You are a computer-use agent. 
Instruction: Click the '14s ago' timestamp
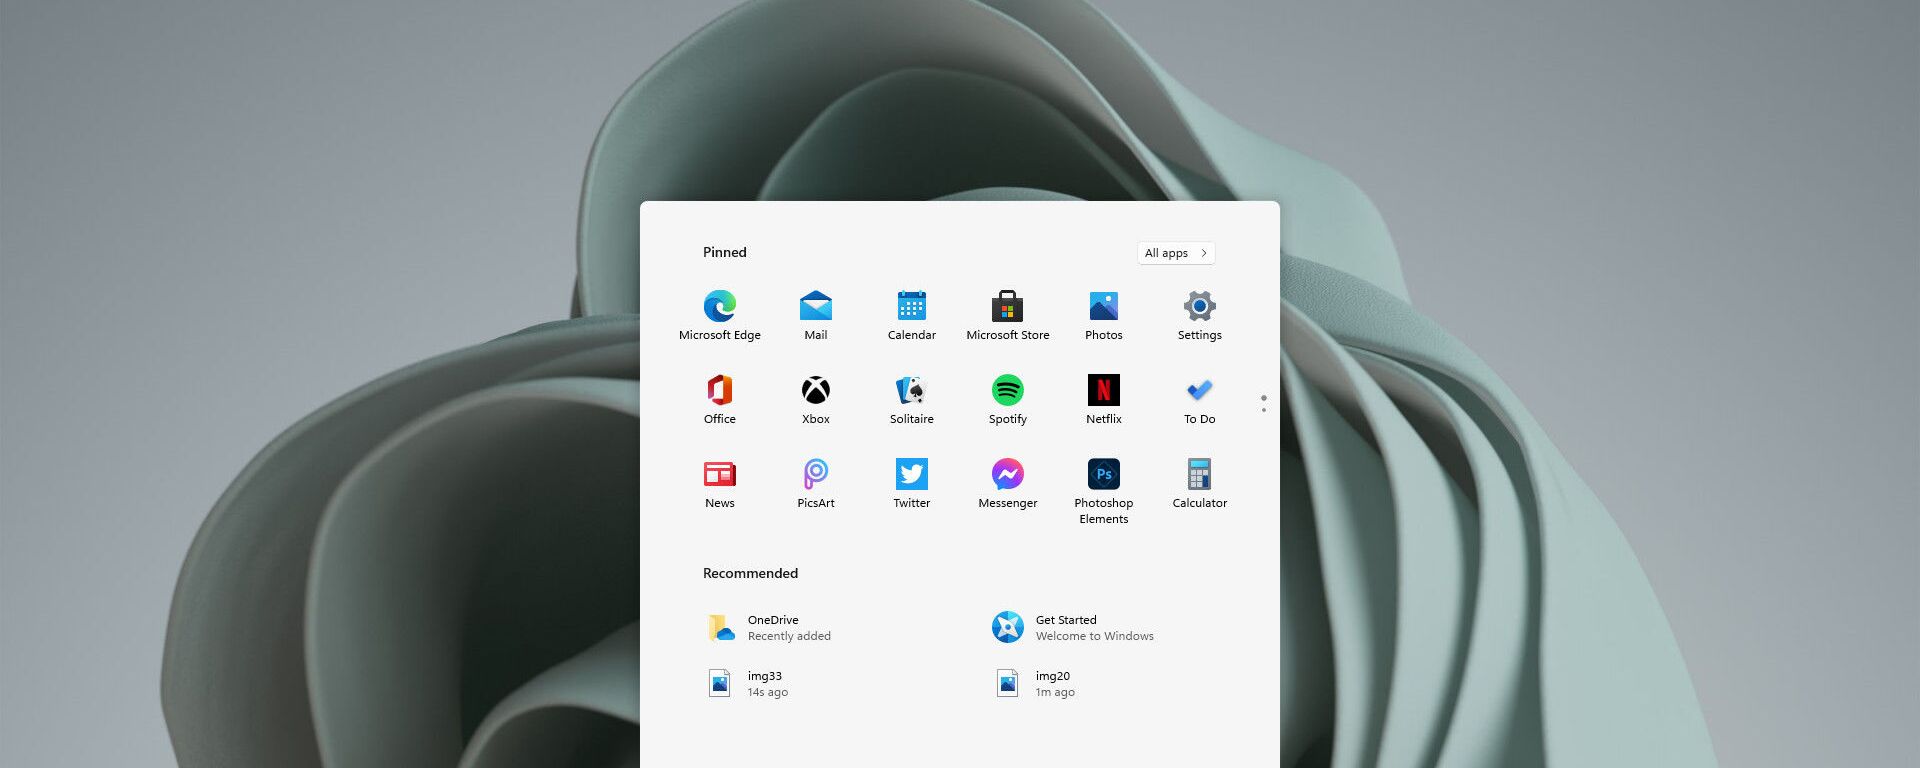pos(767,692)
